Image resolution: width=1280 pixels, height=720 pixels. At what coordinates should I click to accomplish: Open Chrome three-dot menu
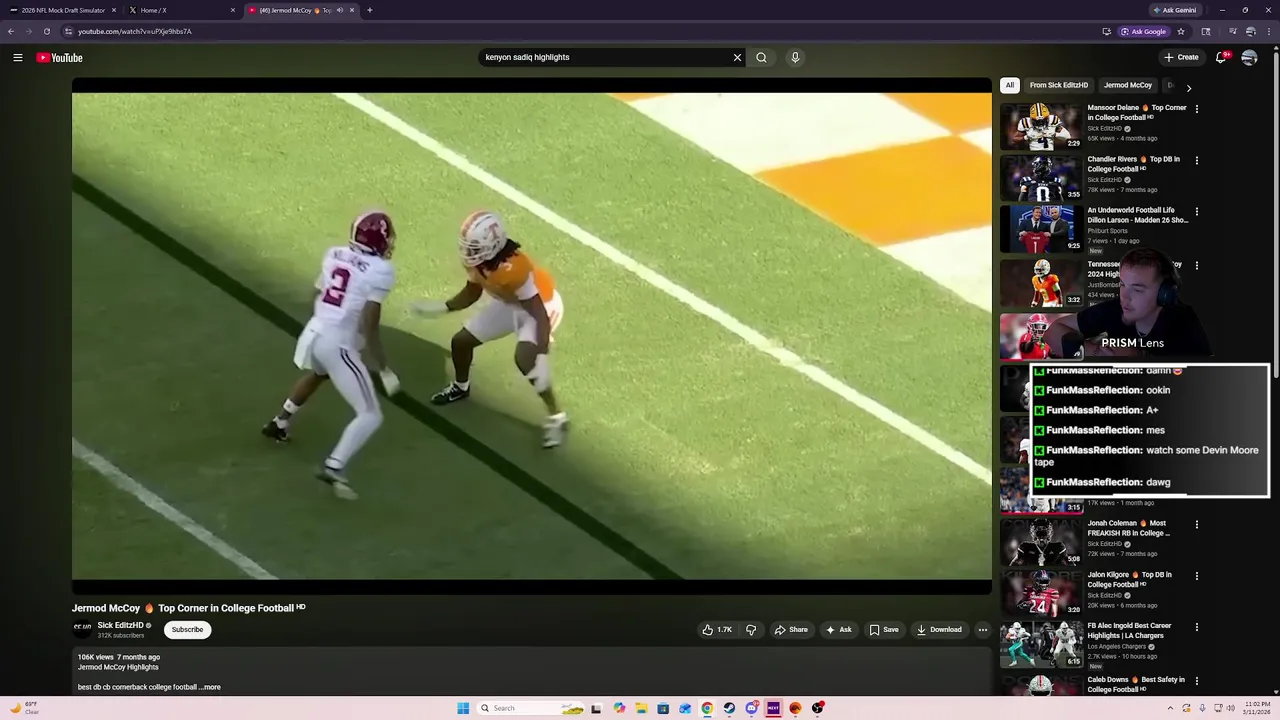tap(1269, 31)
